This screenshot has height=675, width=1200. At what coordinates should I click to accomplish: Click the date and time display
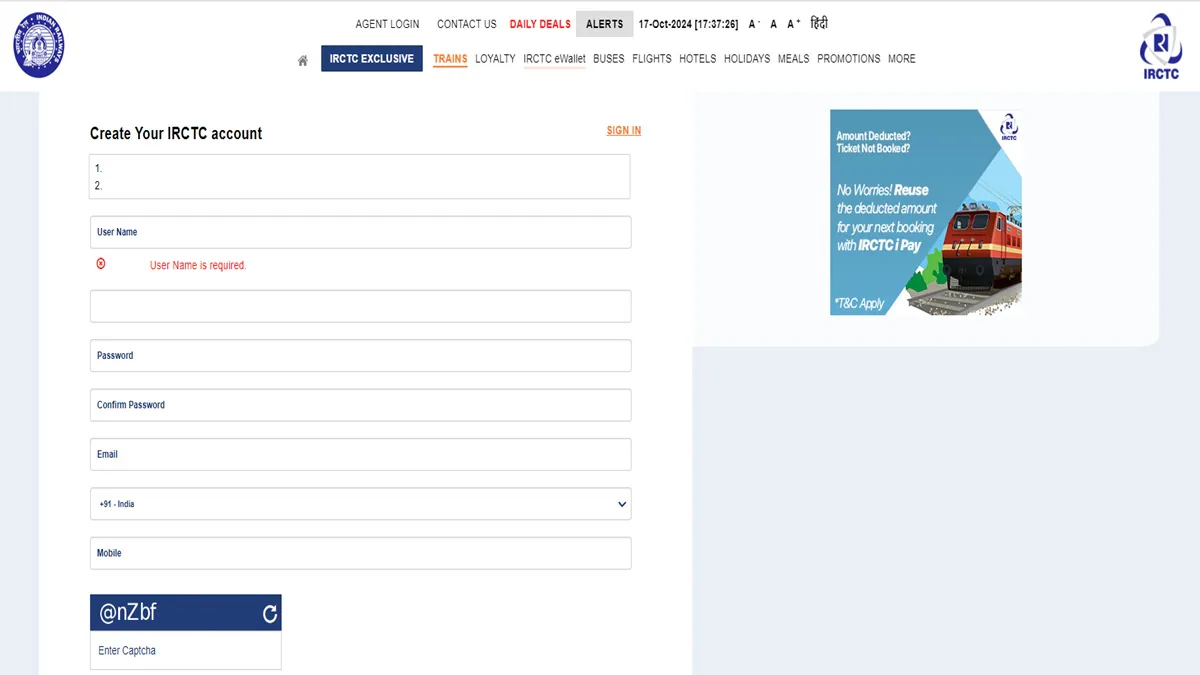688,24
